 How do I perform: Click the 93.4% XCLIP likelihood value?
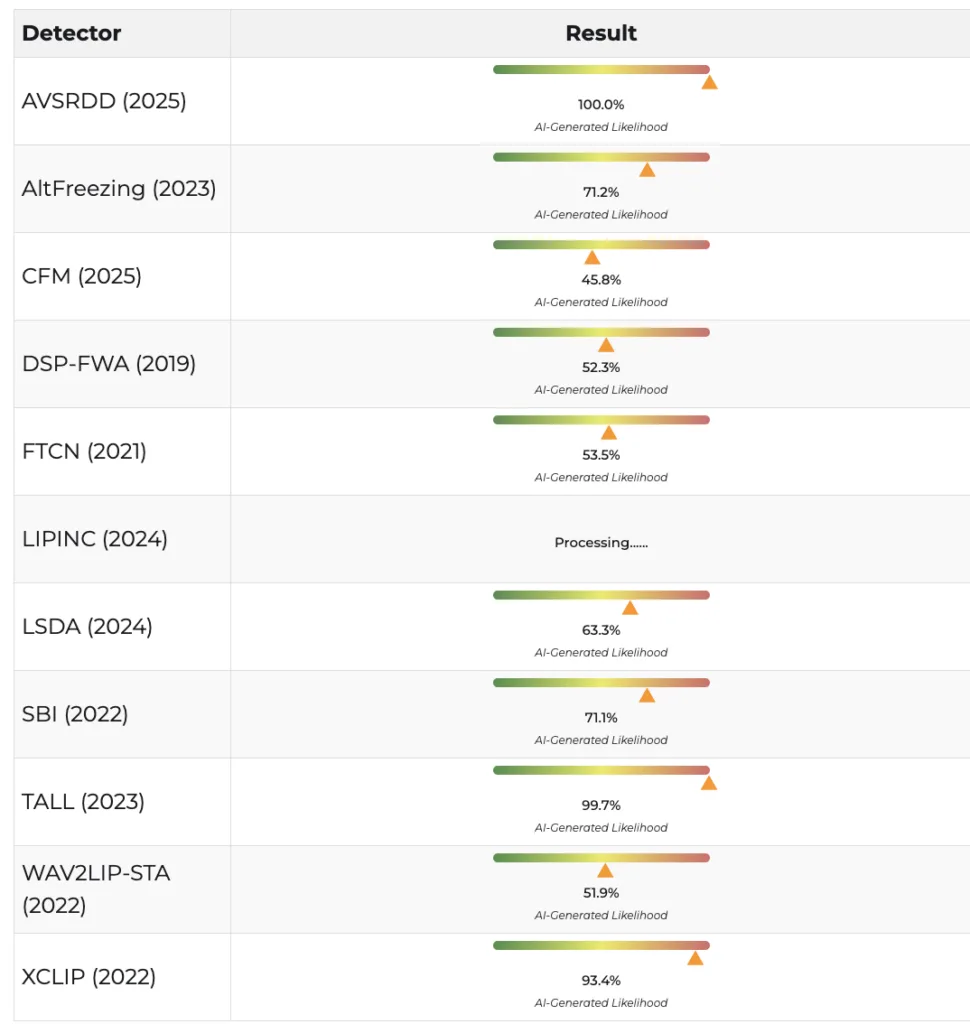601,980
